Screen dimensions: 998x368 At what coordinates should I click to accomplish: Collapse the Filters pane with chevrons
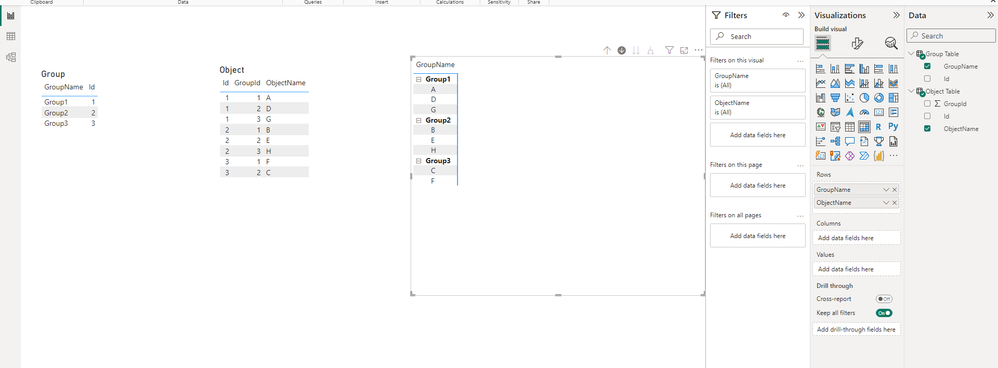[801, 15]
